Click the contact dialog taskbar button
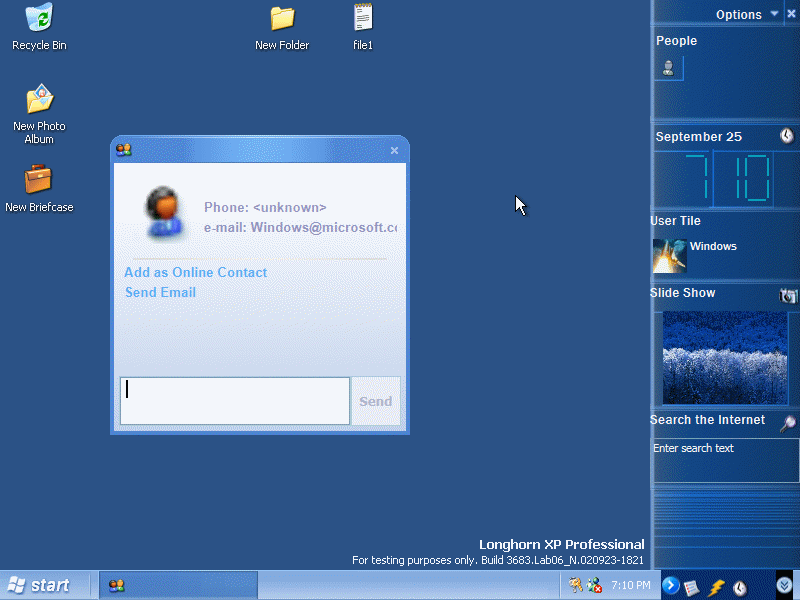The height and width of the screenshot is (600, 800). pos(178,585)
